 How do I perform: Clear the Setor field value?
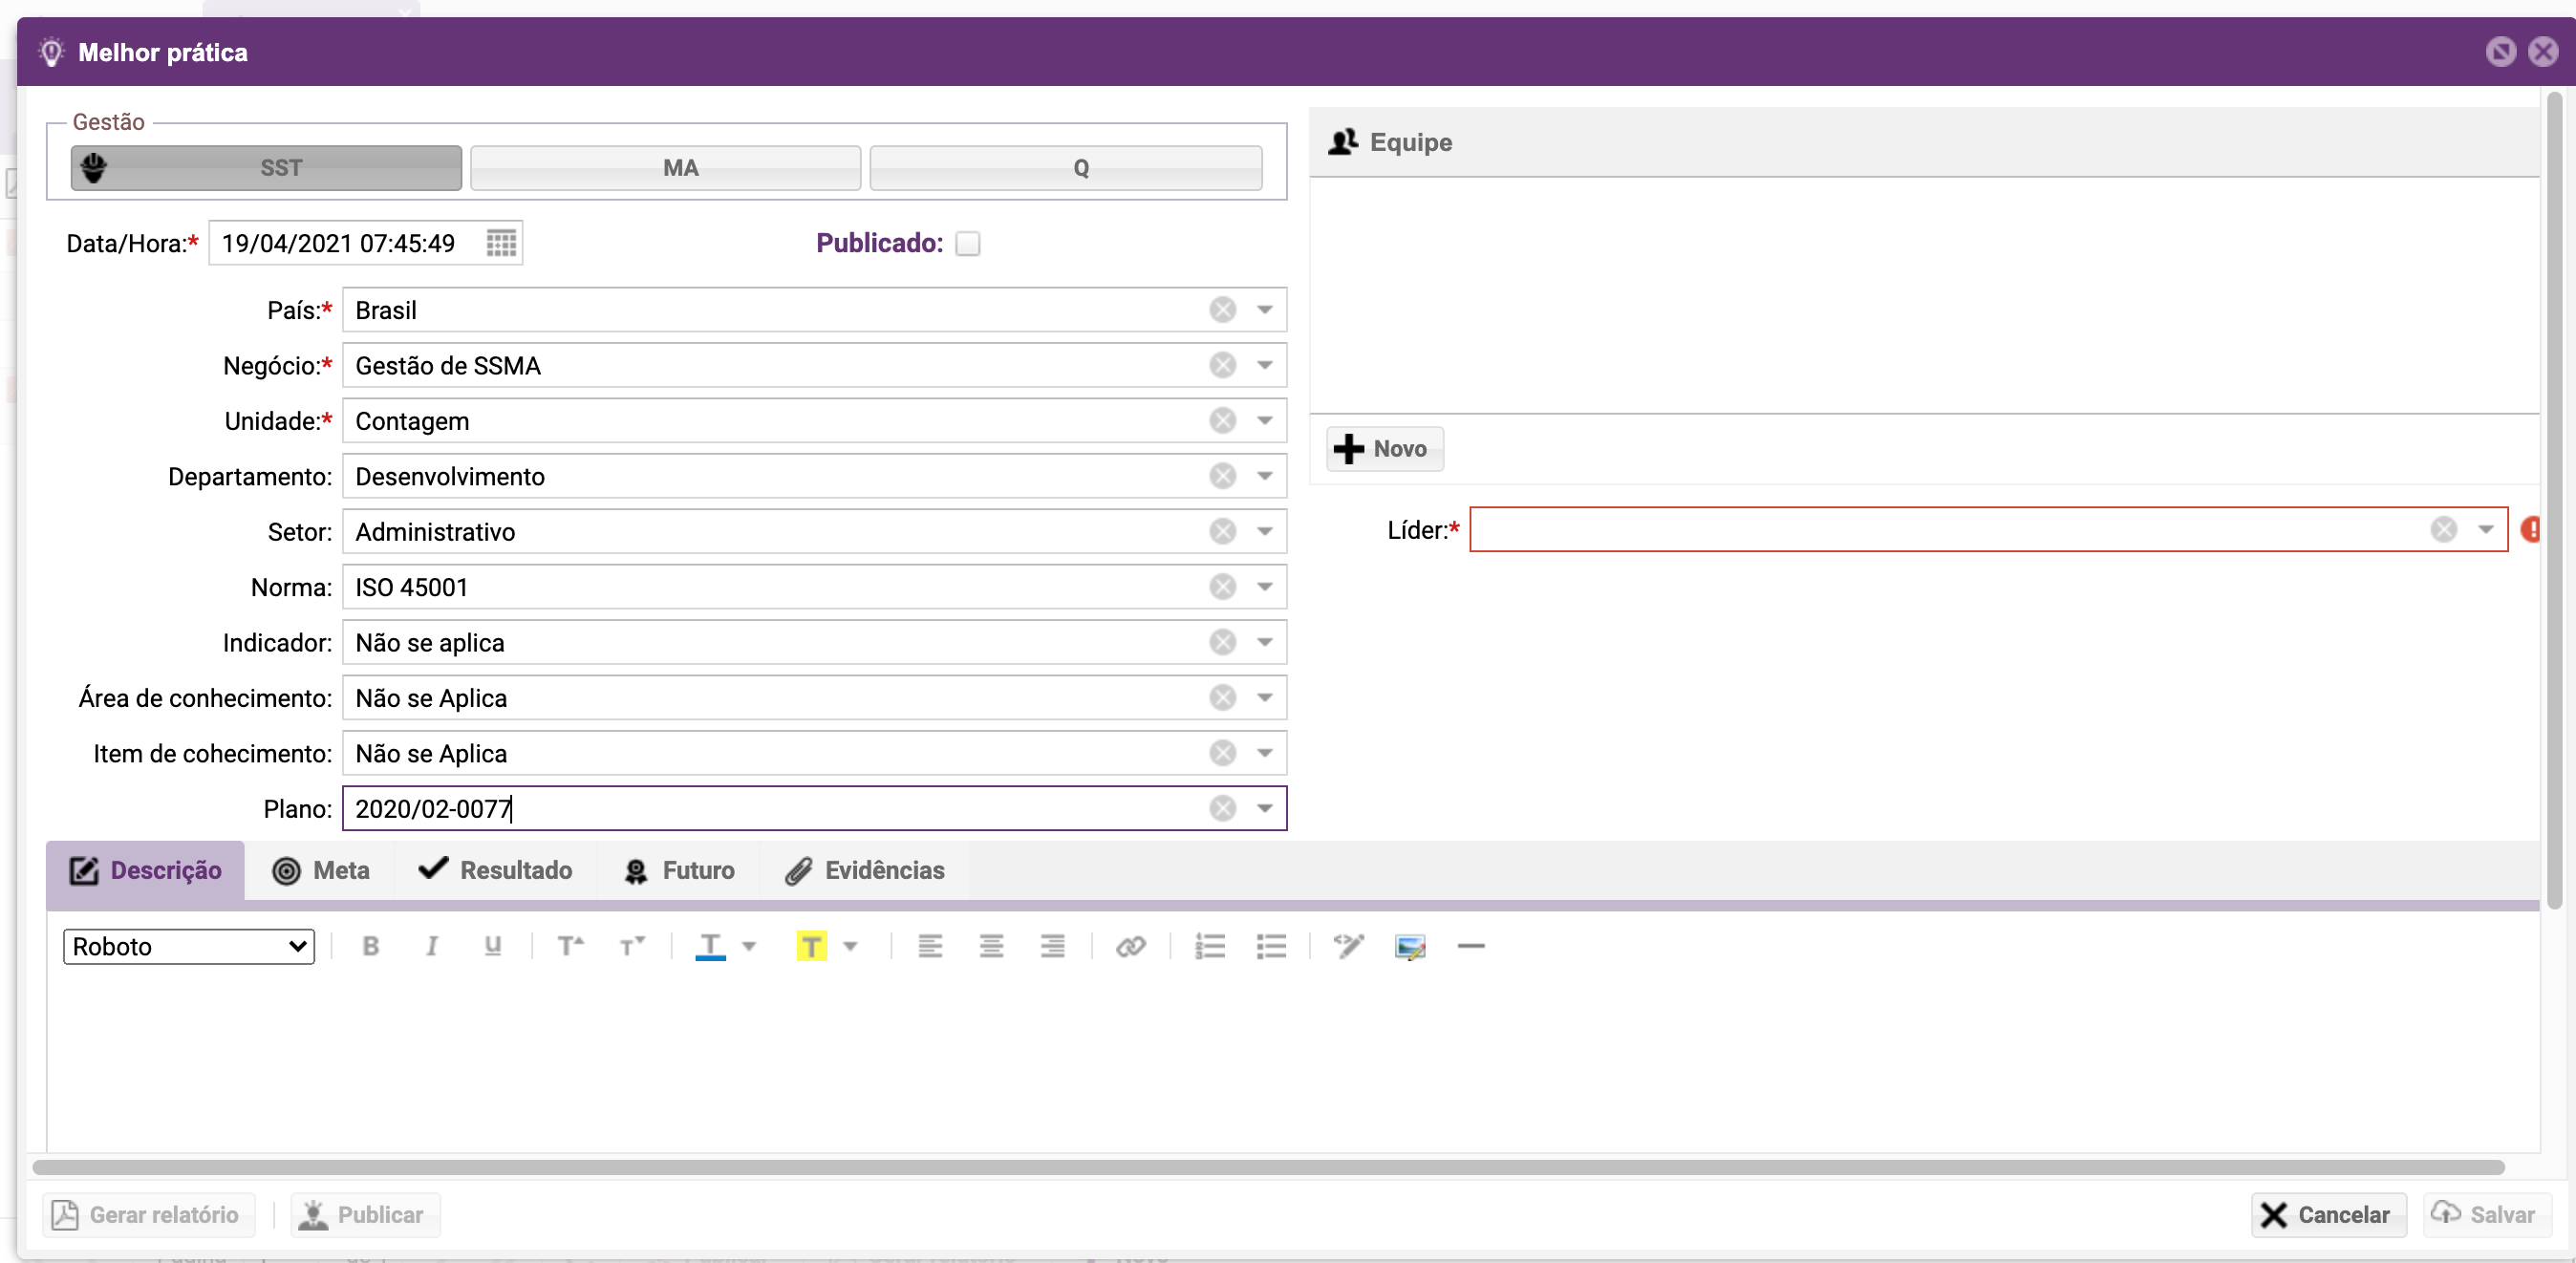point(1222,531)
